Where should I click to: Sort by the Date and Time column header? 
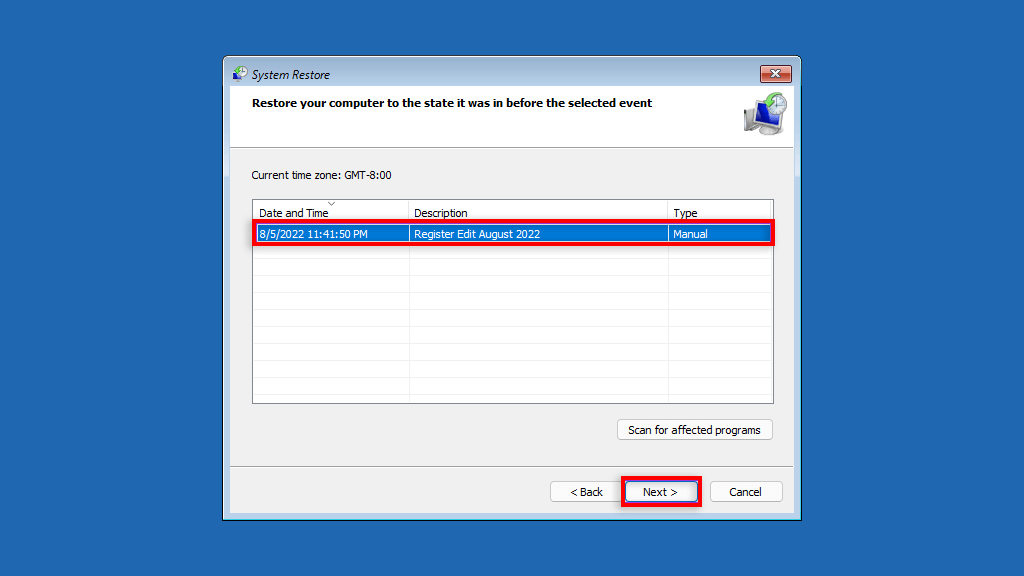[x=293, y=213]
